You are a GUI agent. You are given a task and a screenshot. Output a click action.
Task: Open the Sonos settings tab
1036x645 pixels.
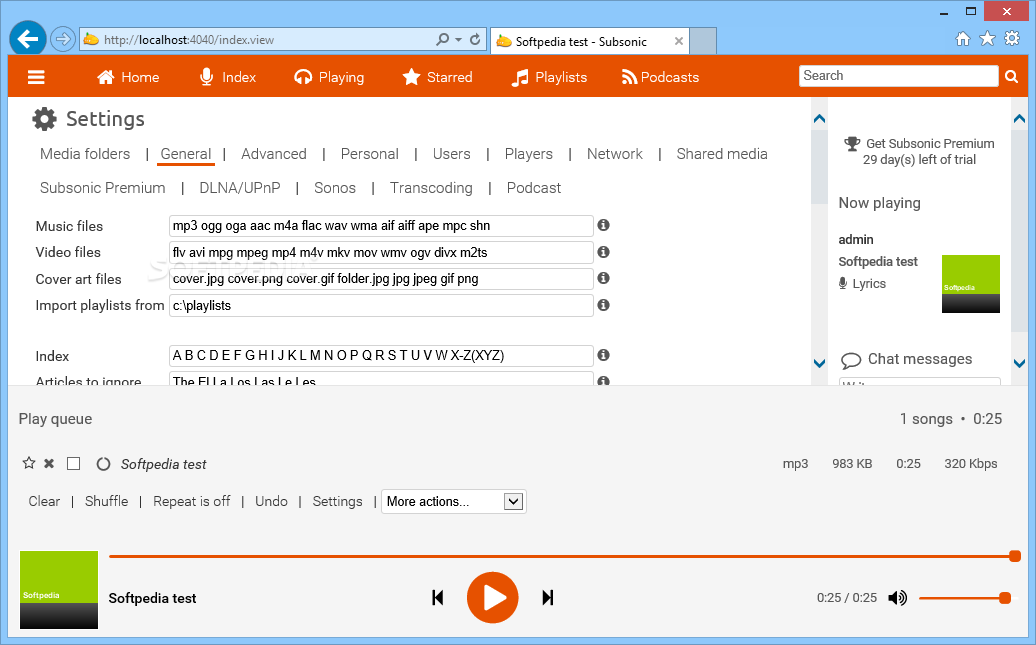pos(335,188)
